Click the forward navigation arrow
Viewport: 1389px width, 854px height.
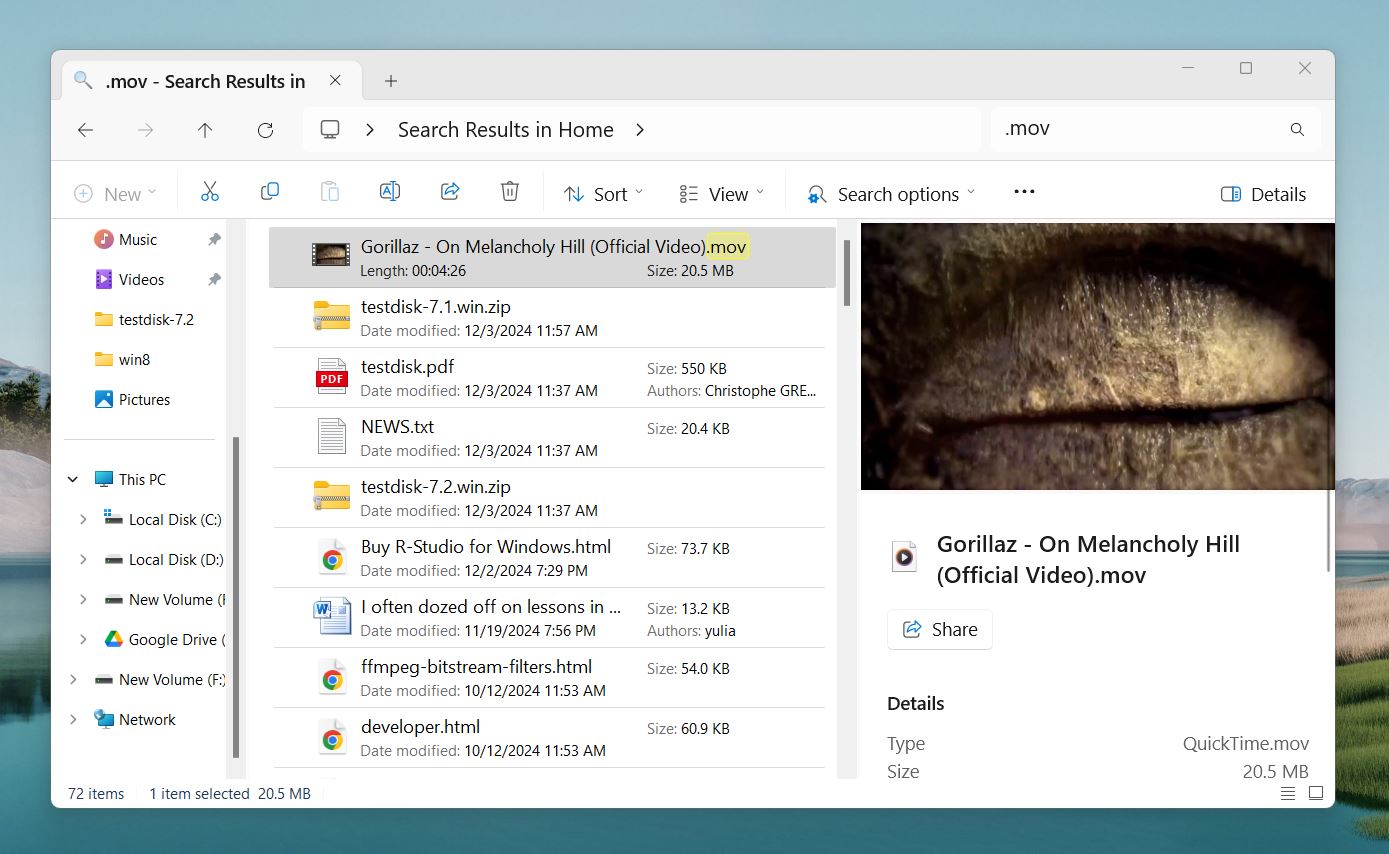click(x=145, y=130)
